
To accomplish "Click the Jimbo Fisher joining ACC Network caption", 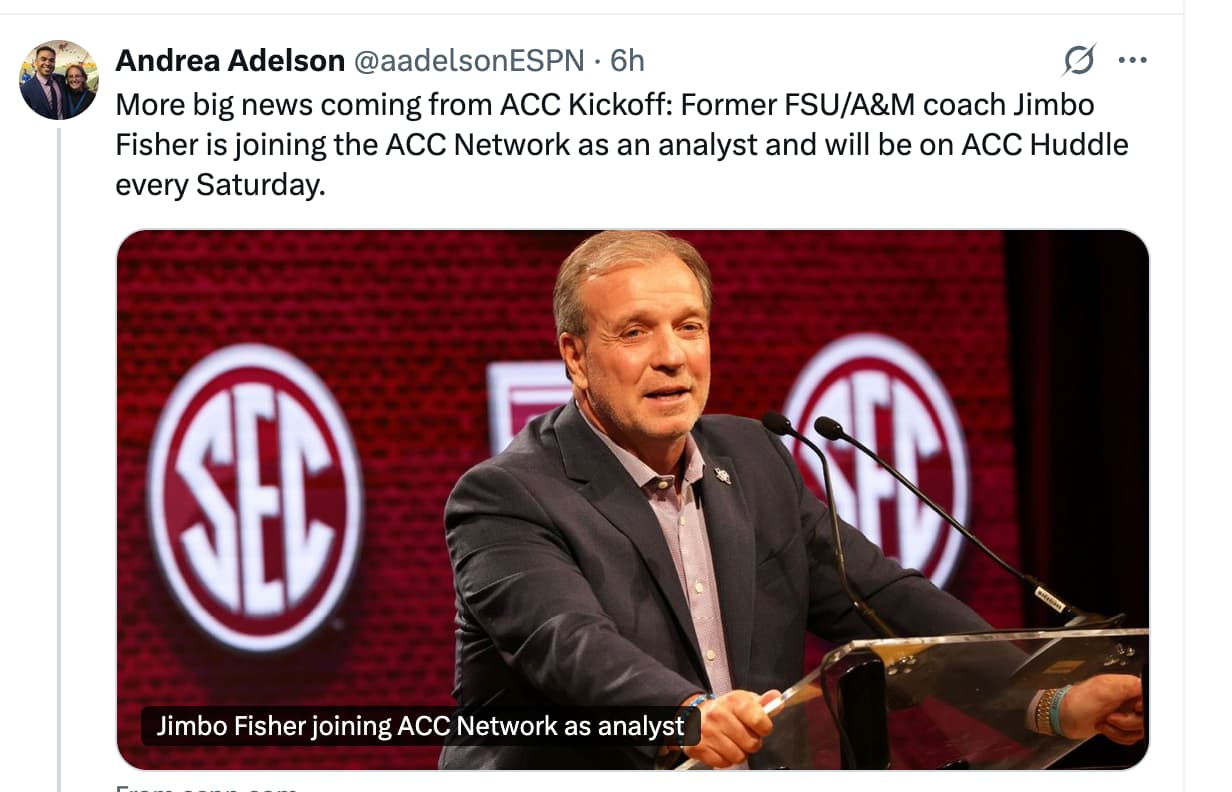I will click(x=420, y=726).
